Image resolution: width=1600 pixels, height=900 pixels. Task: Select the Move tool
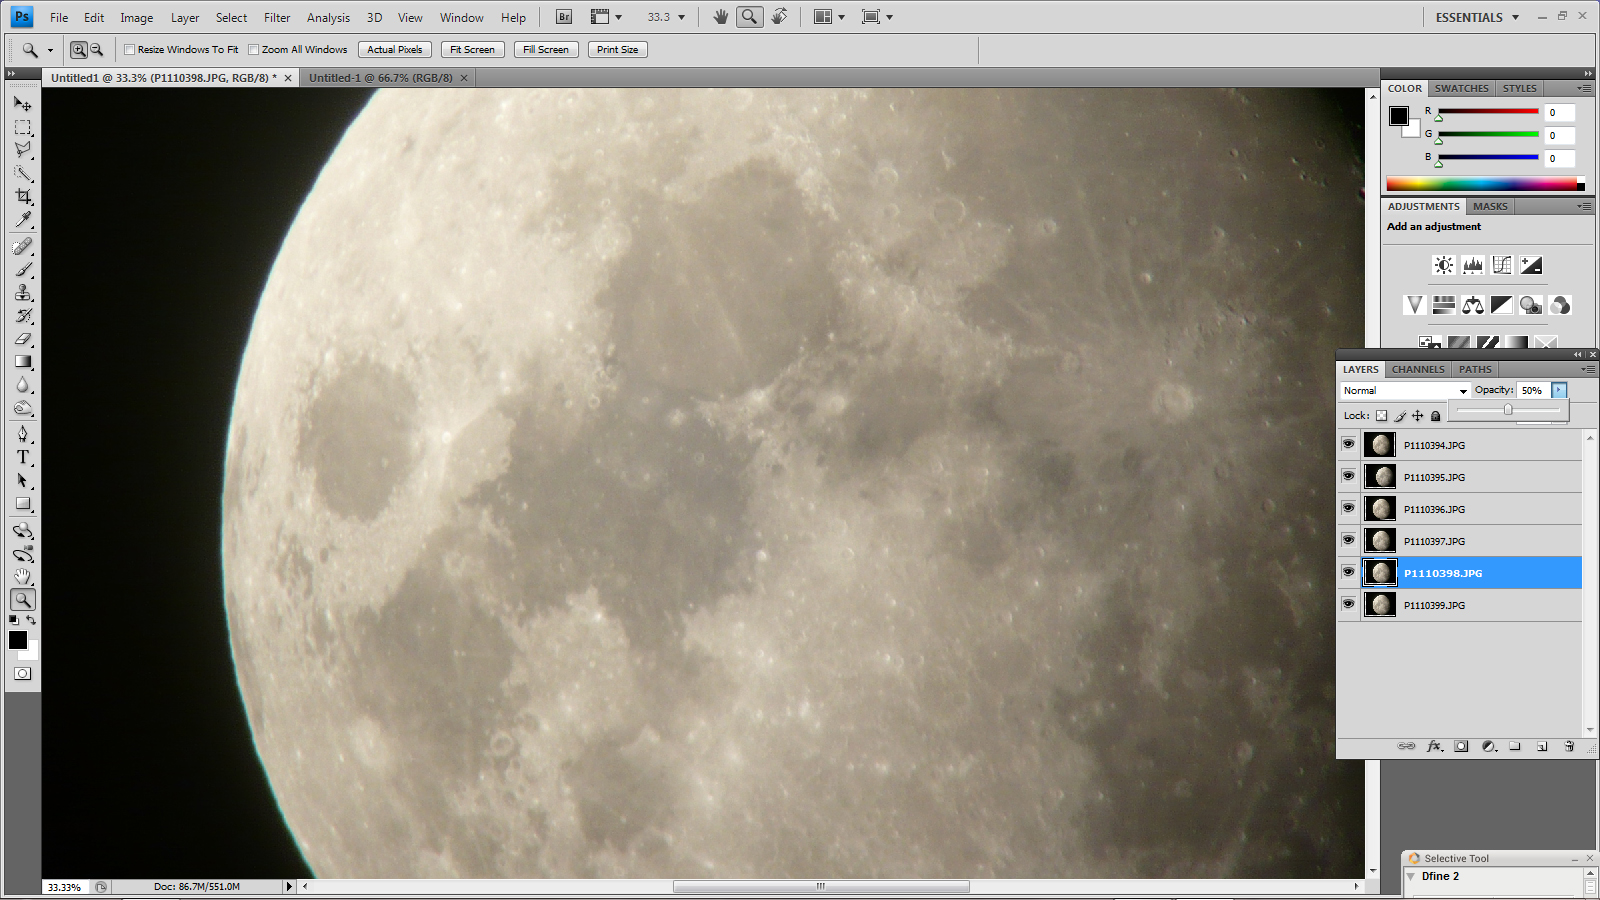click(23, 104)
